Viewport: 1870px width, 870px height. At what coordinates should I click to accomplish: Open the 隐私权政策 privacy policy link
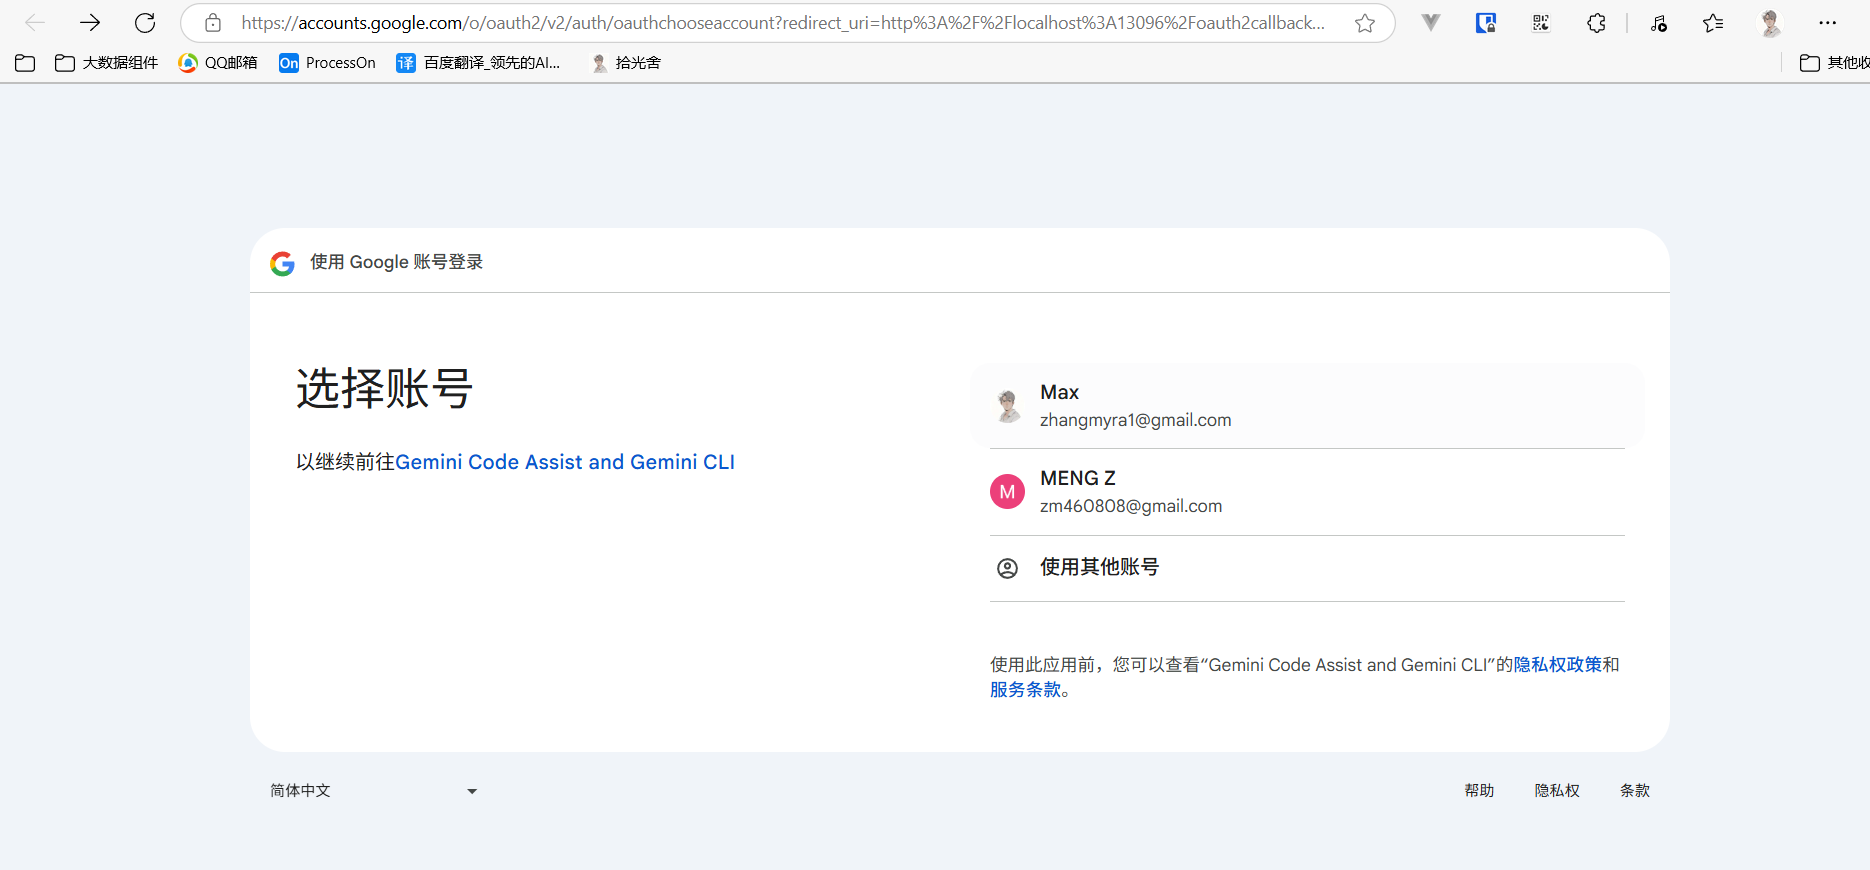pyautogui.click(x=1558, y=665)
